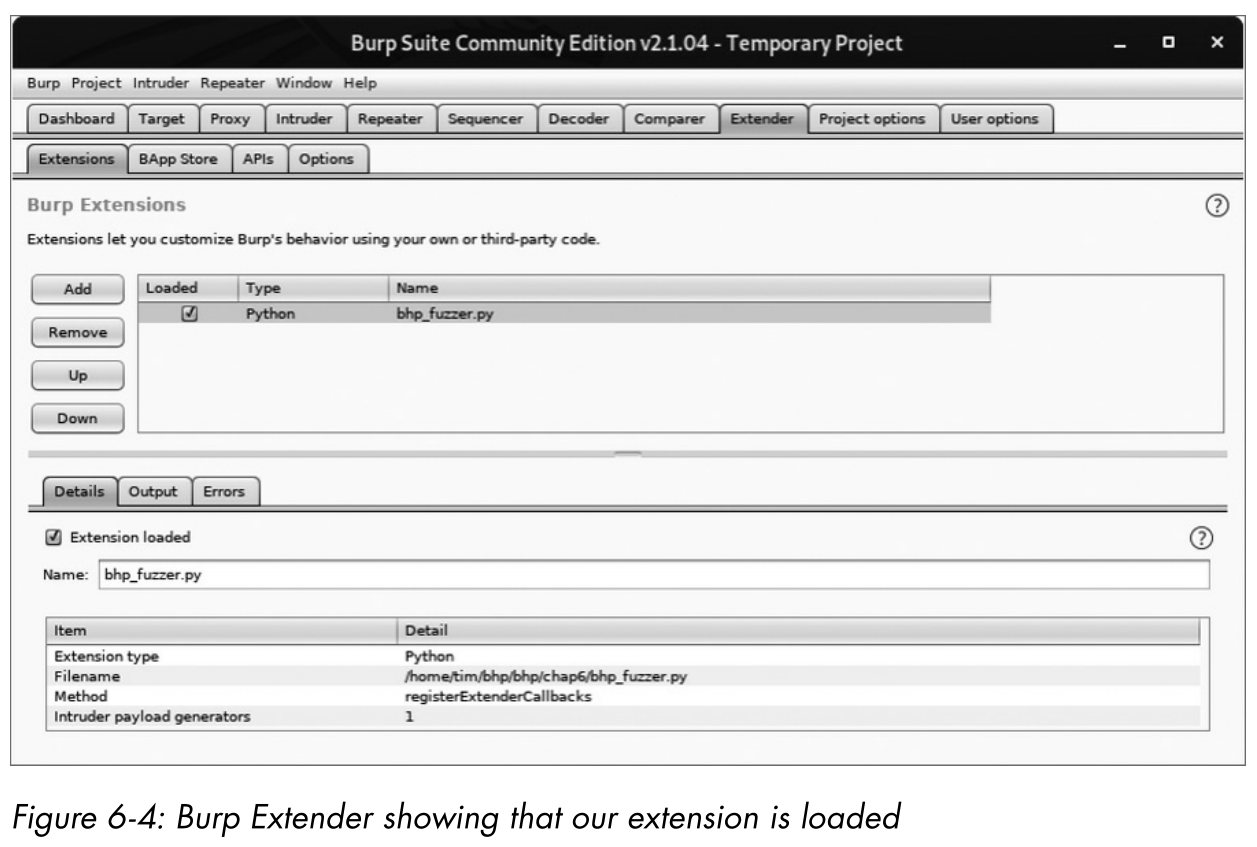Image resolution: width=1257 pixels, height=847 pixels.
Task: Click the help icon beside Extension loaded
Action: pyautogui.click(x=1201, y=538)
